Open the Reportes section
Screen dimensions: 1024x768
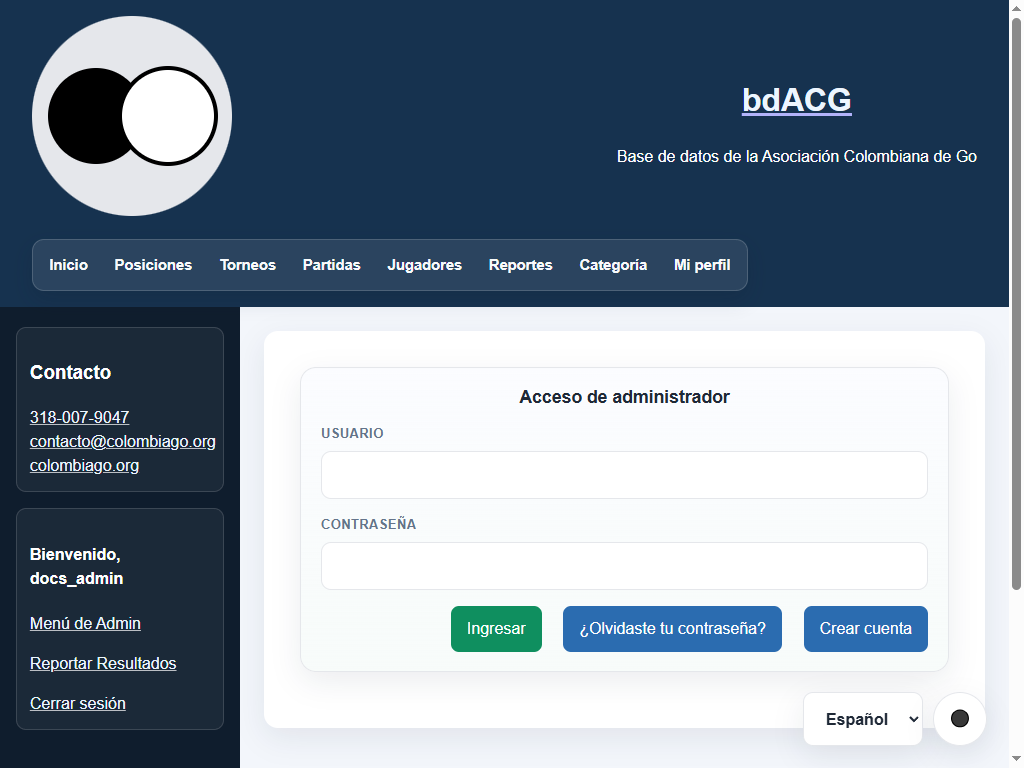tap(520, 264)
